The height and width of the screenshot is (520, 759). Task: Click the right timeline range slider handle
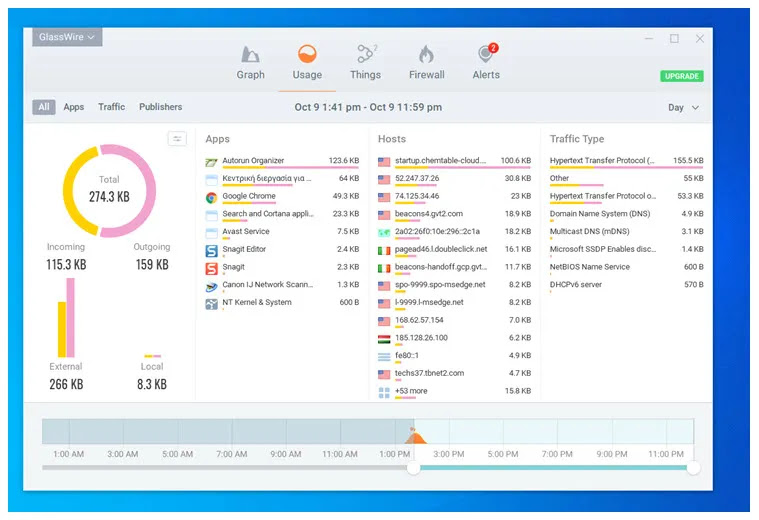click(x=693, y=468)
